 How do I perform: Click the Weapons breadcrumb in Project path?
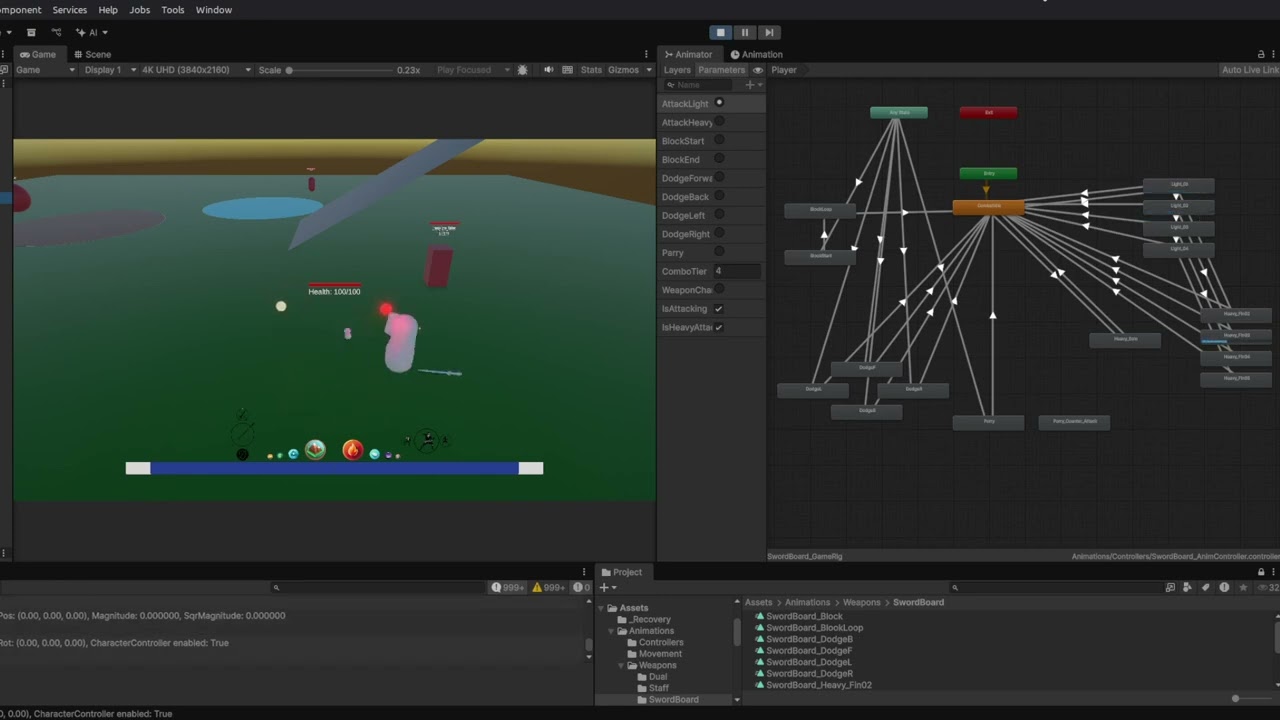[861, 602]
